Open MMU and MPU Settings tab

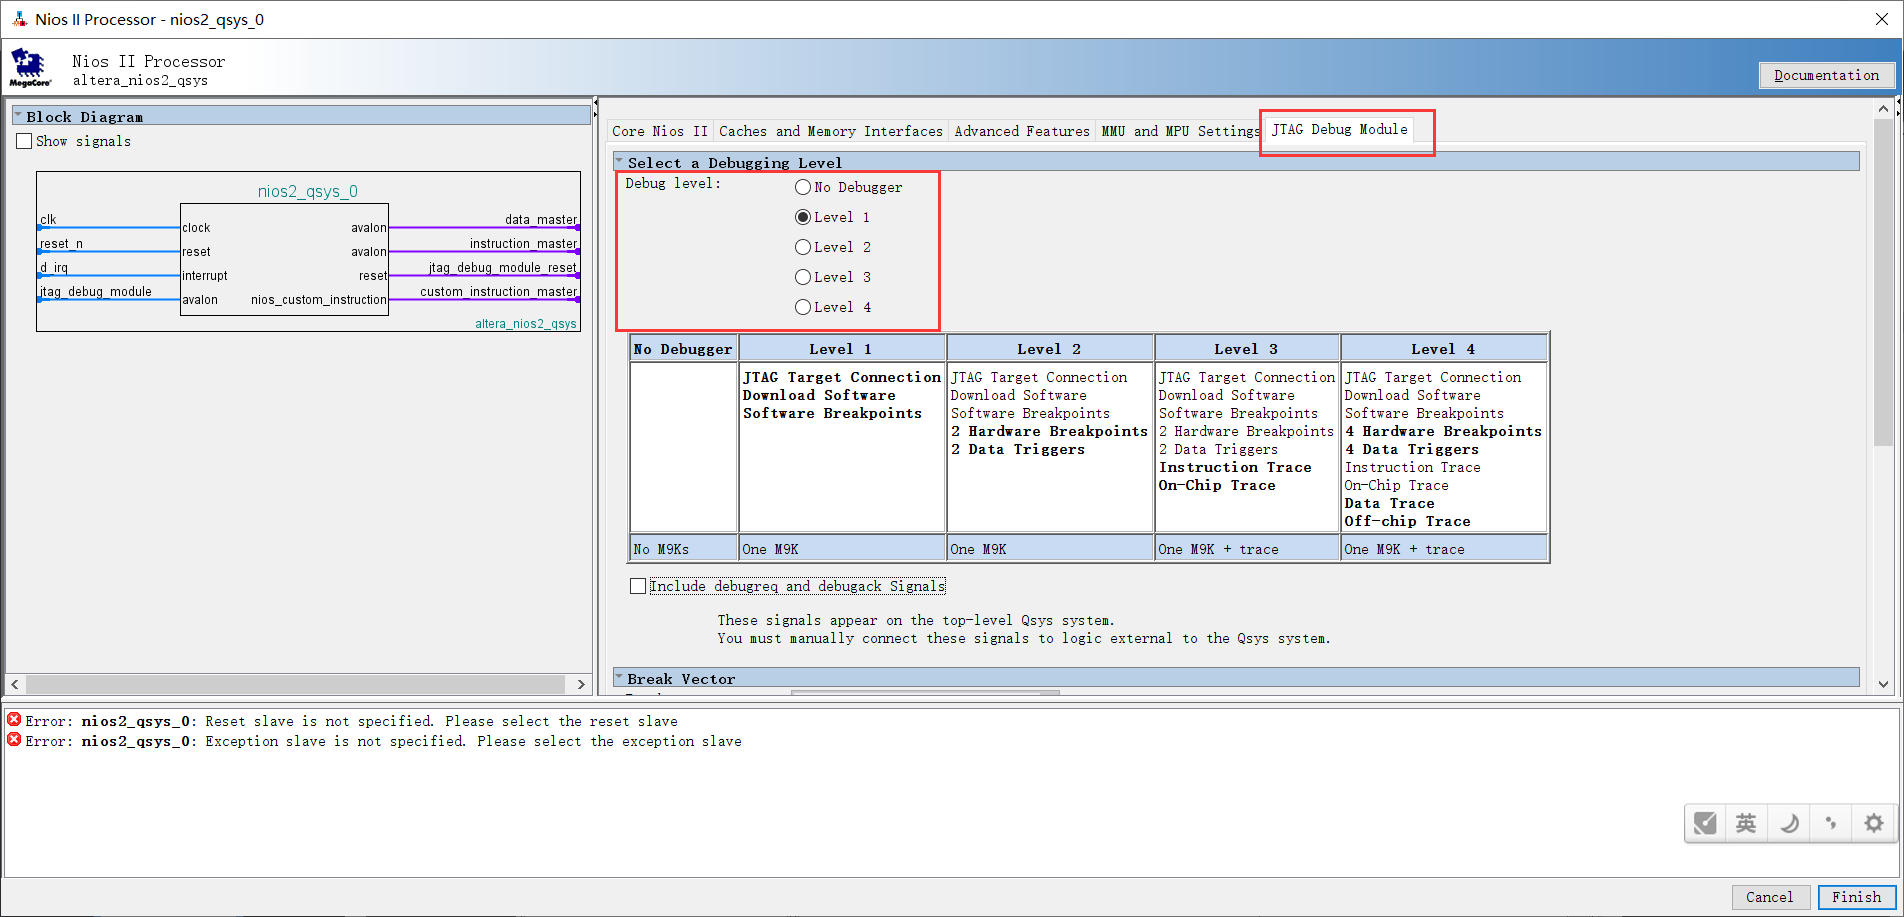1180,131
